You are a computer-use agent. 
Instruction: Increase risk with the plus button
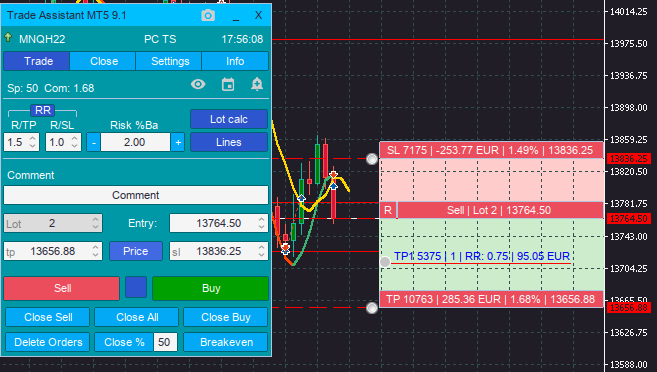(x=178, y=142)
